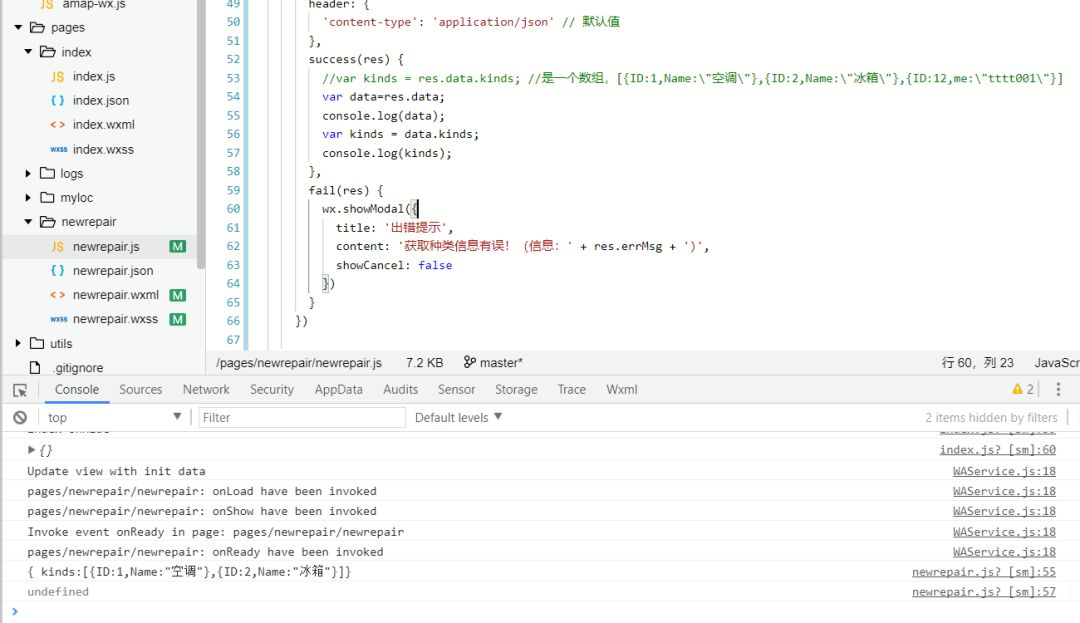Click modified badge next to newrepair.wxml
The image size is (1080, 623).
(x=178, y=295)
